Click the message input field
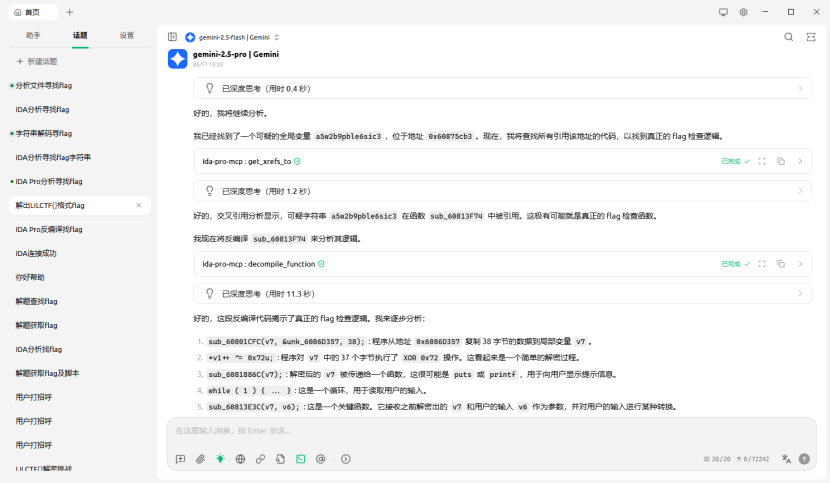Image resolution: width=830 pixels, height=483 pixels. (480, 430)
